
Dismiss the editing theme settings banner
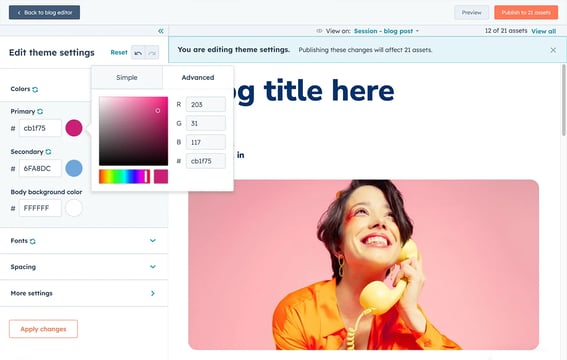[x=553, y=50]
